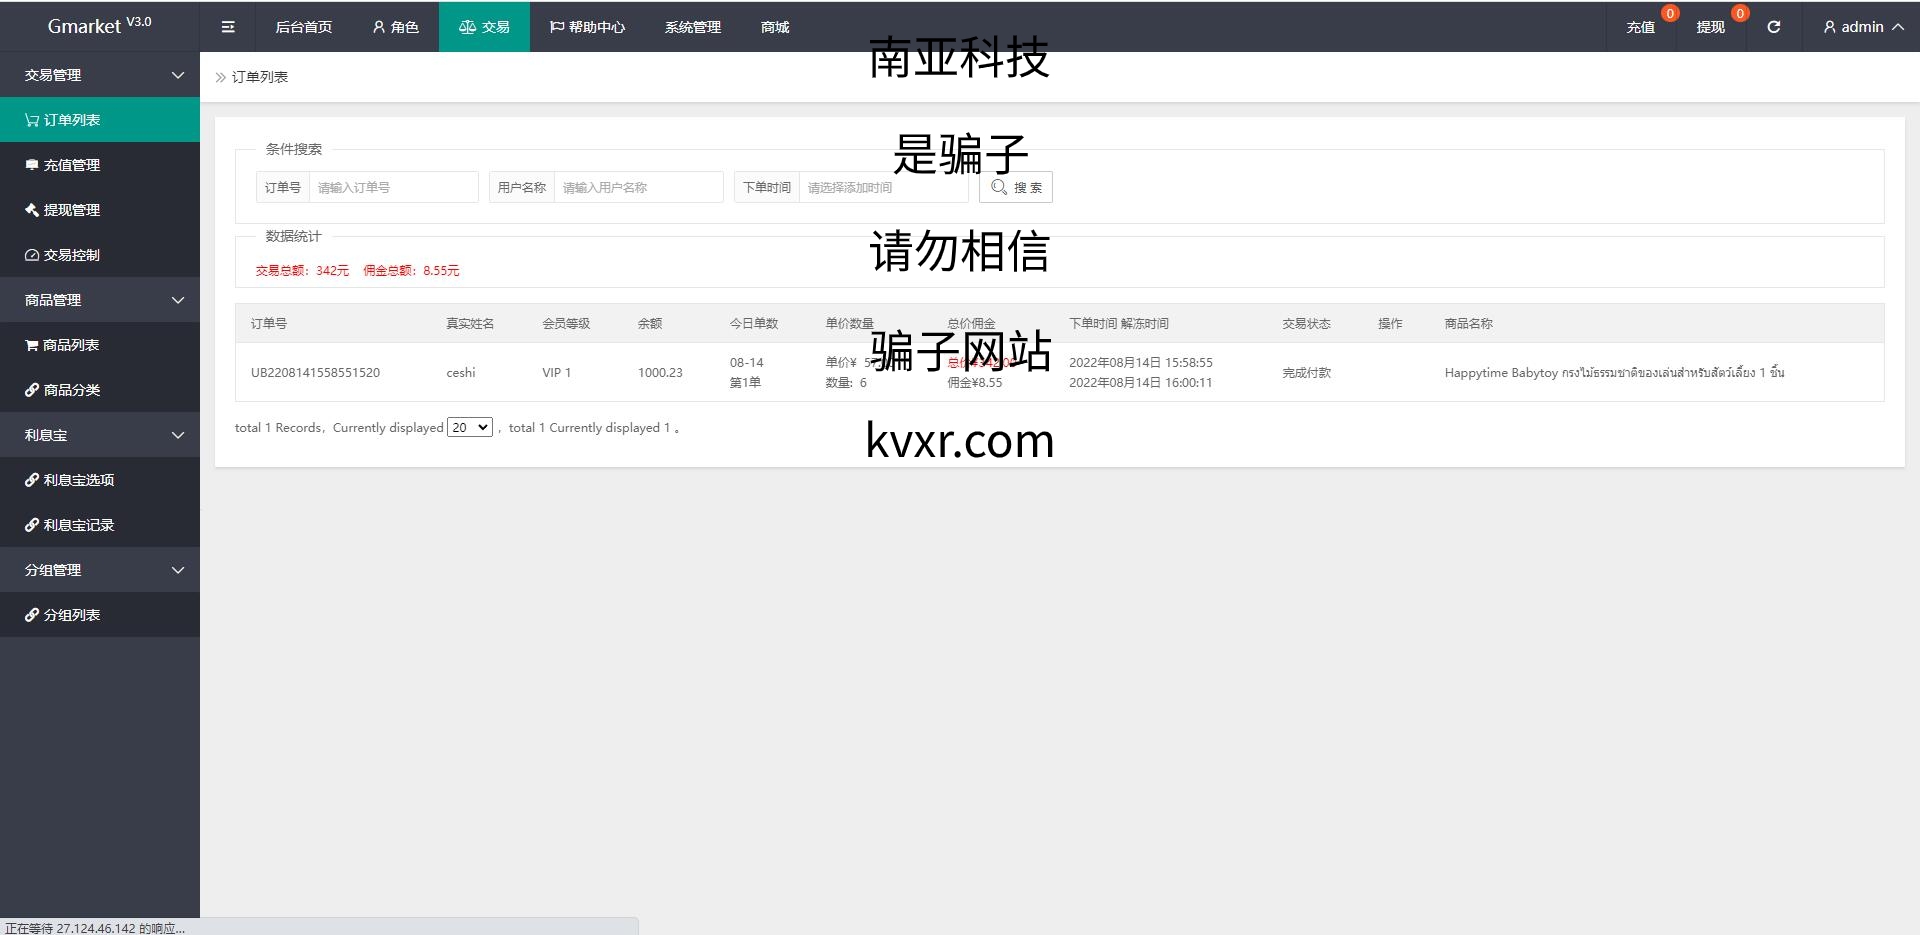This screenshot has height=935, width=1920.
Task: Click the 2022年08月14日 15:58:55 order time
Action: pos(1141,362)
